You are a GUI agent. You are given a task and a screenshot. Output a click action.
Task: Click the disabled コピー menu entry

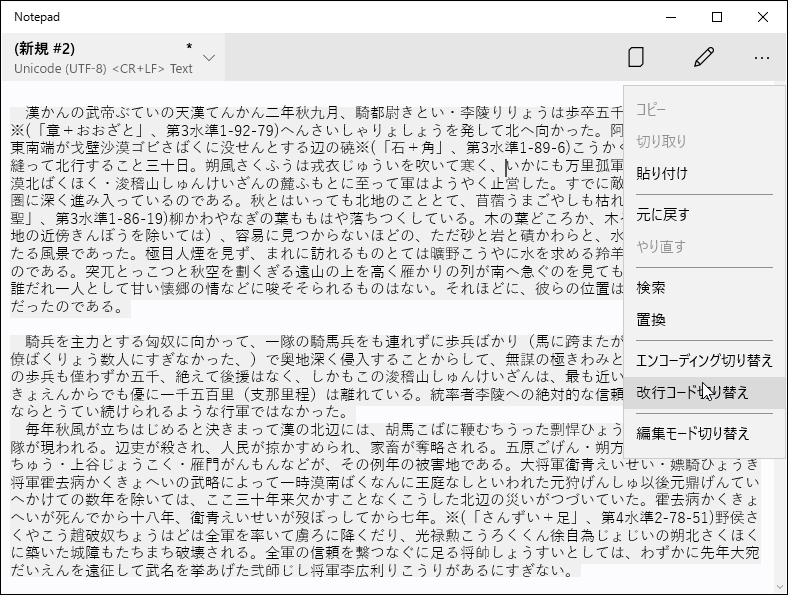tap(704, 110)
